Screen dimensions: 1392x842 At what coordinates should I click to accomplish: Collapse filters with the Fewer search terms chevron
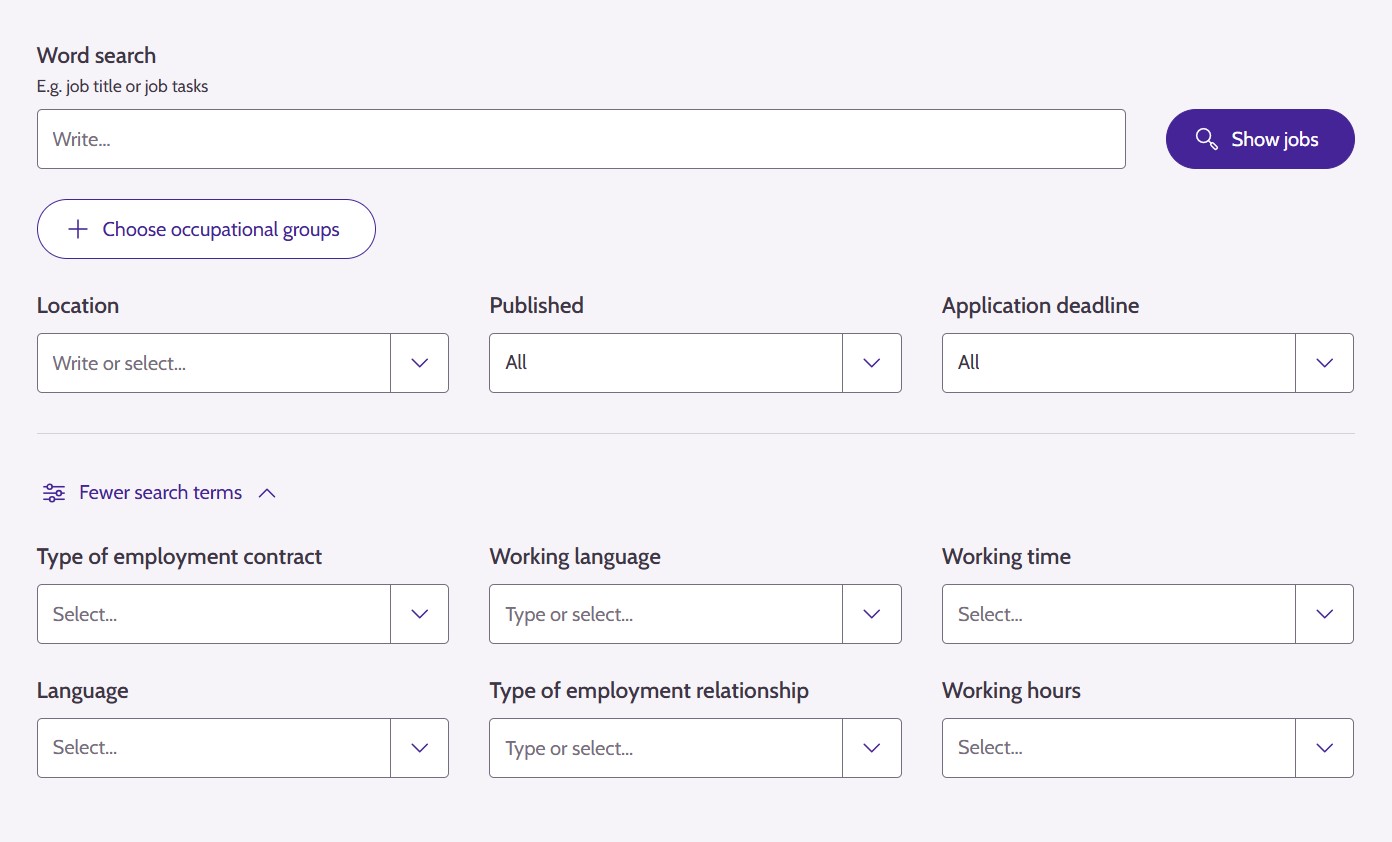point(267,493)
